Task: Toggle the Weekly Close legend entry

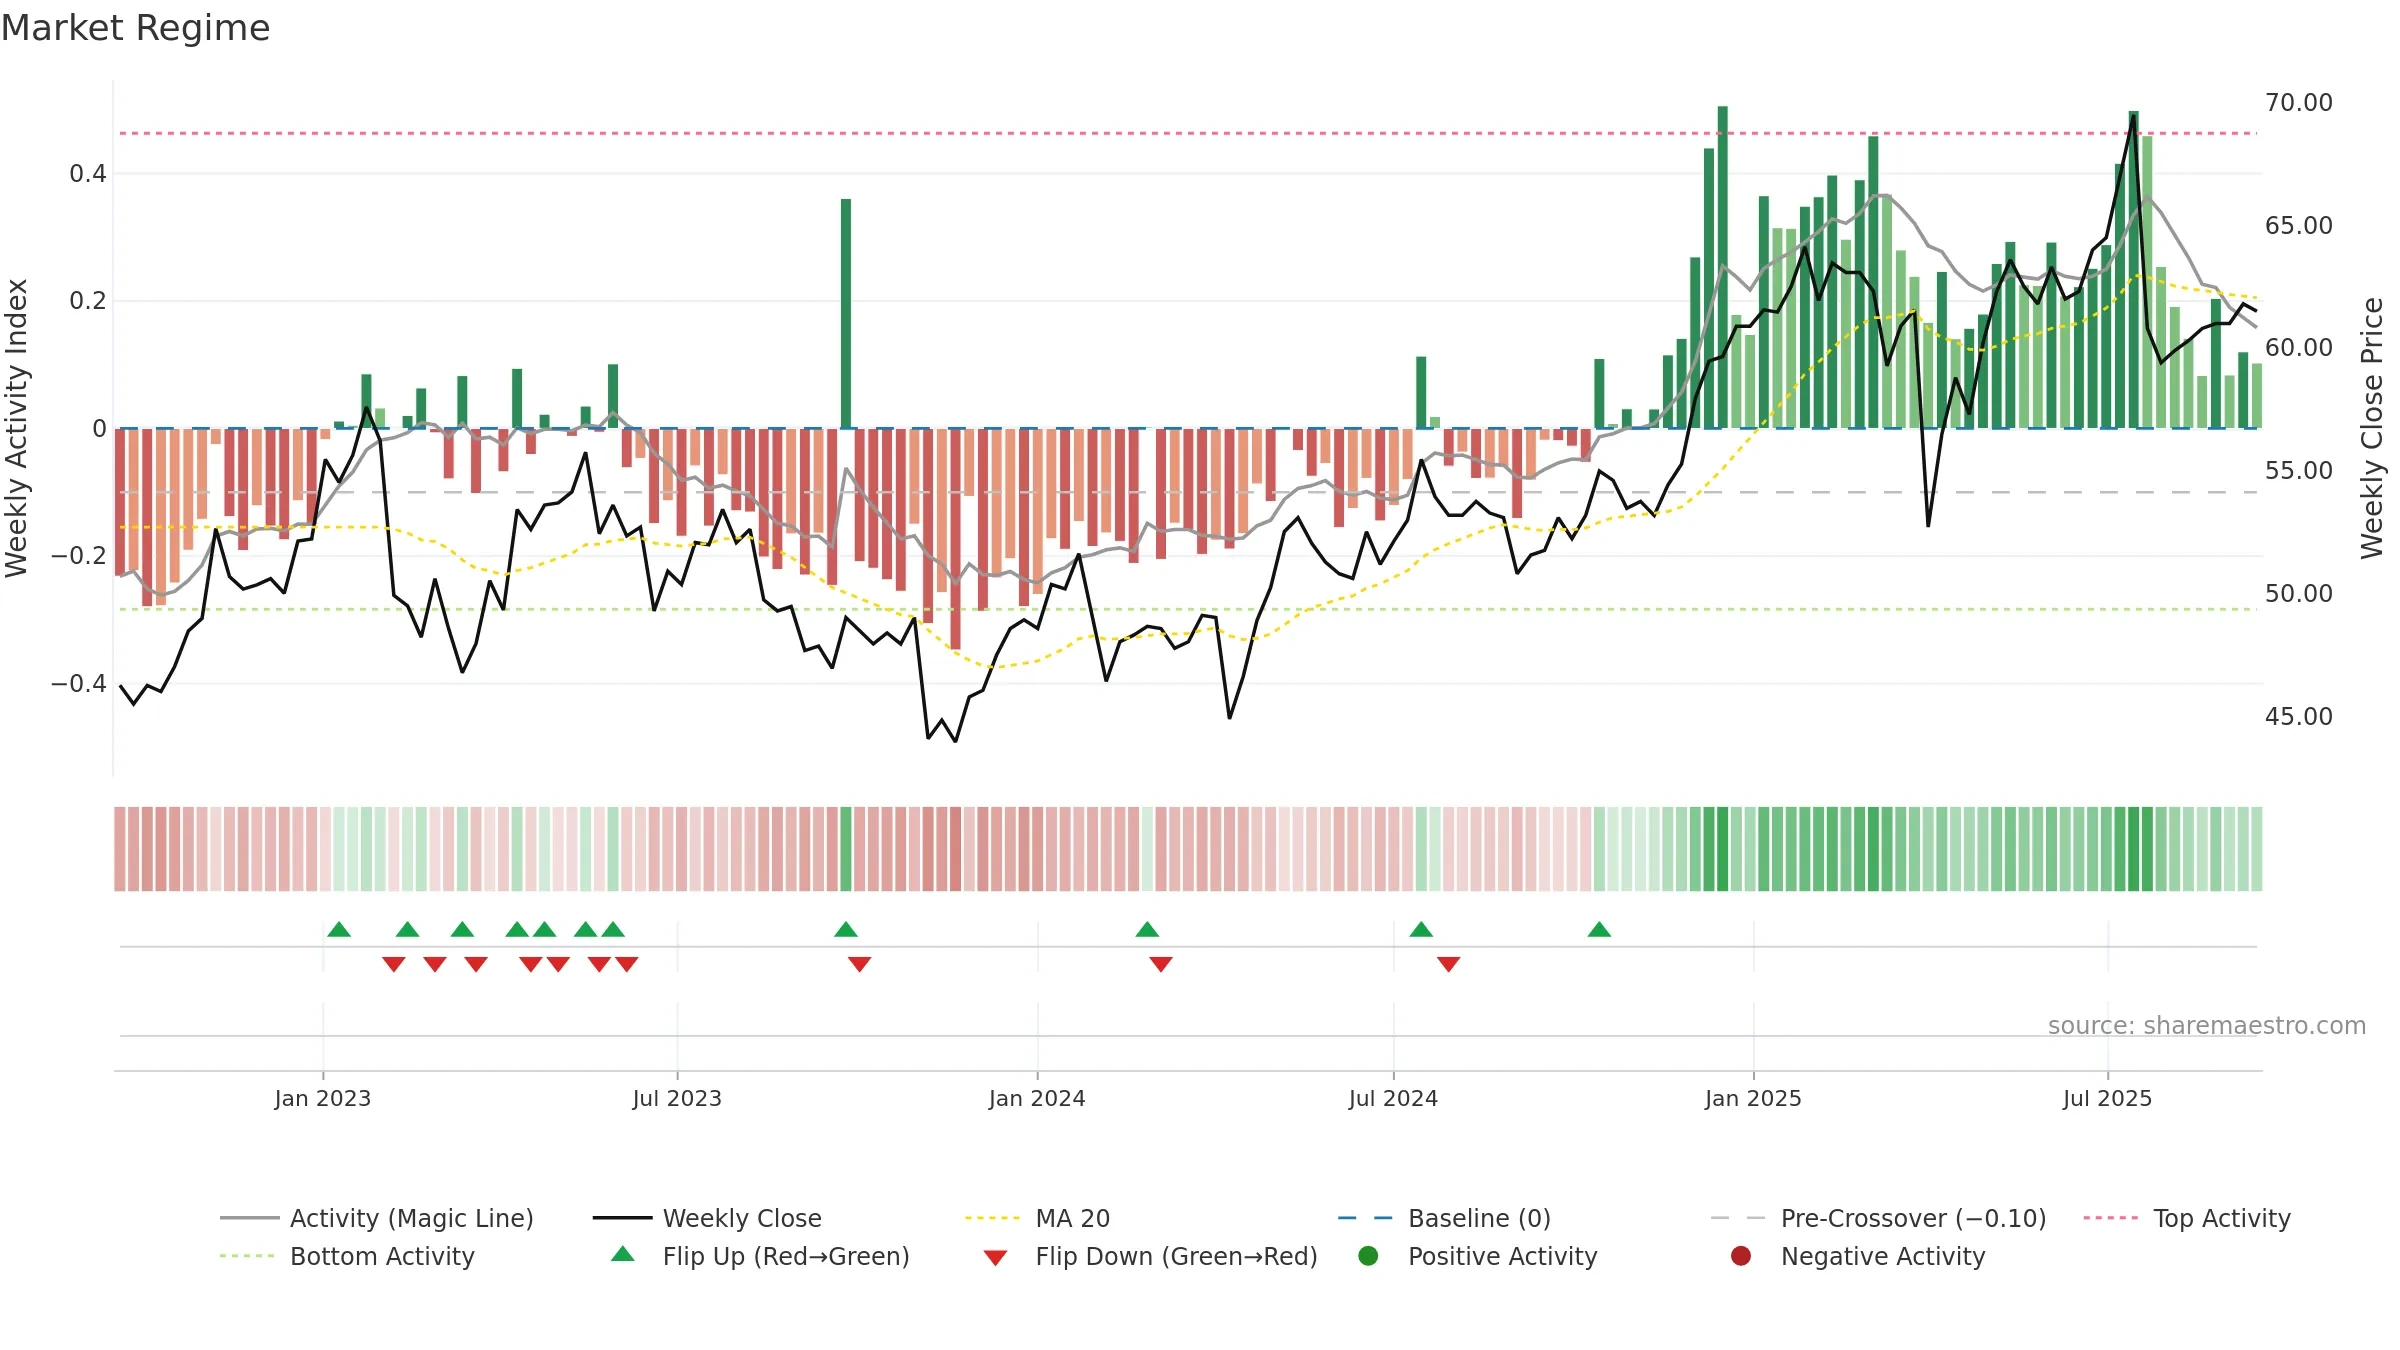Action: tap(707, 1218)
